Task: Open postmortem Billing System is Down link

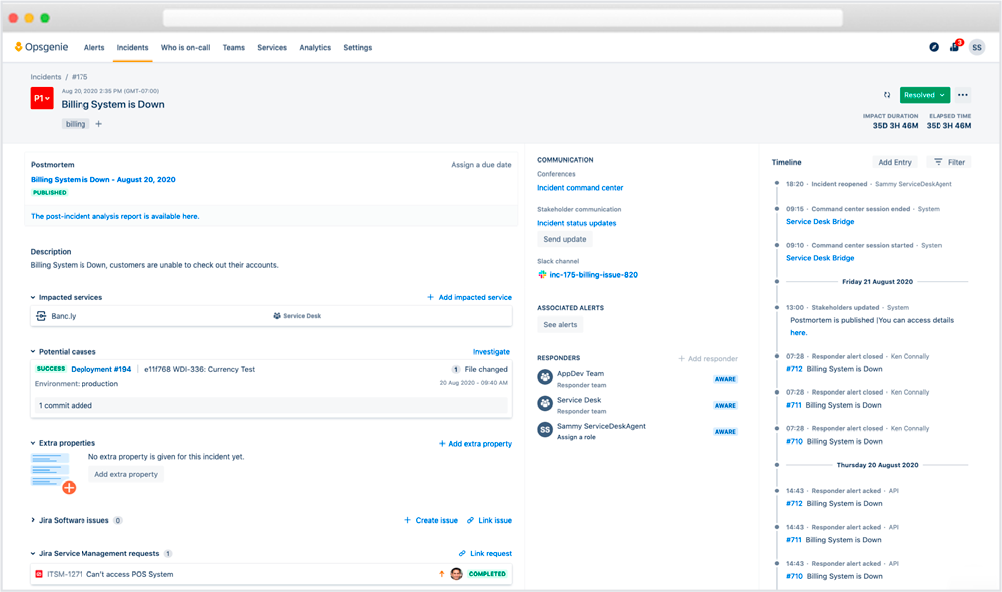Action: pos(104,180)
